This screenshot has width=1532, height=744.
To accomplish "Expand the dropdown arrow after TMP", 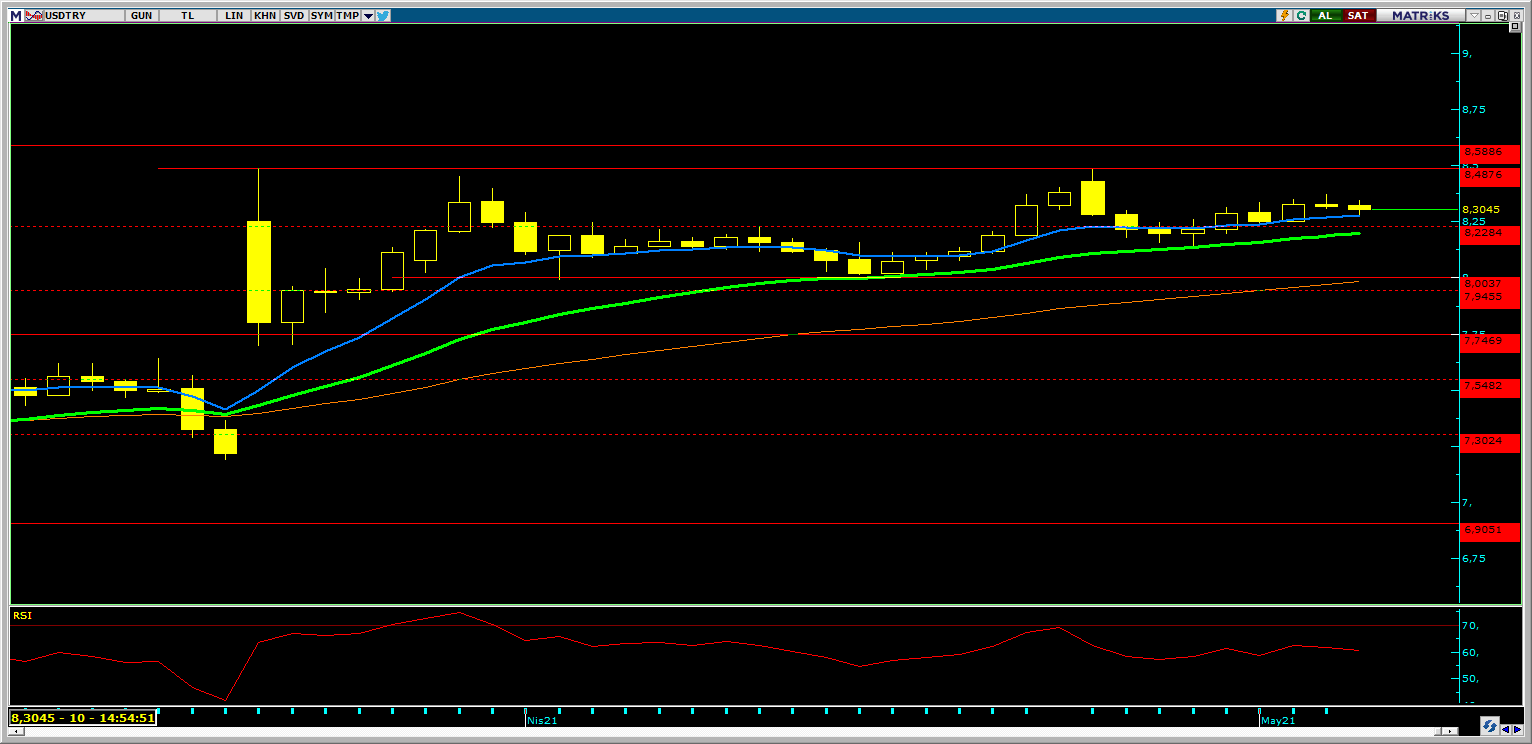I will 368,16.
